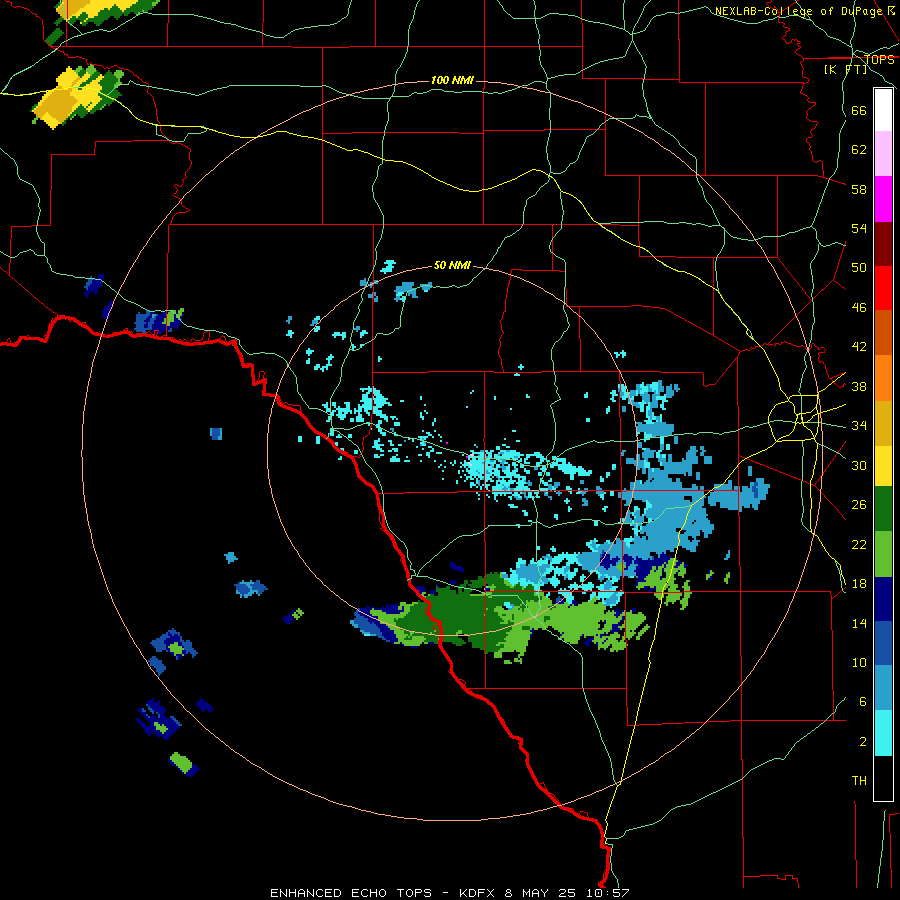Viewport: 900px width, 900px height.
Task: Click the light green color bar segment
Action: click(x=883, y=554)
